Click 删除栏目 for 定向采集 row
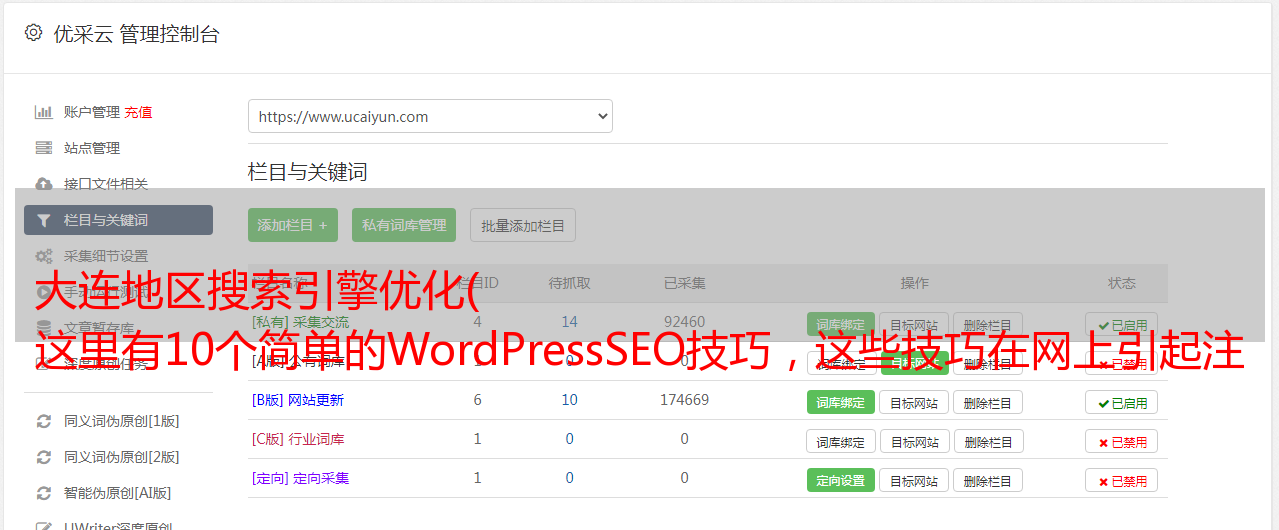The height and width of the screenshot is (530, 1279). click(x=988, y=480)
